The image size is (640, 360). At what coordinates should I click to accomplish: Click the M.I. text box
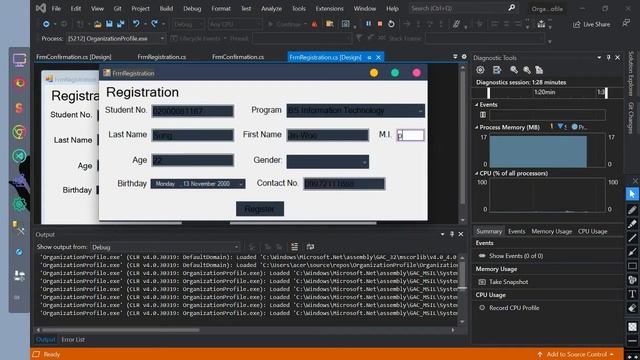(x=411, y=136)
